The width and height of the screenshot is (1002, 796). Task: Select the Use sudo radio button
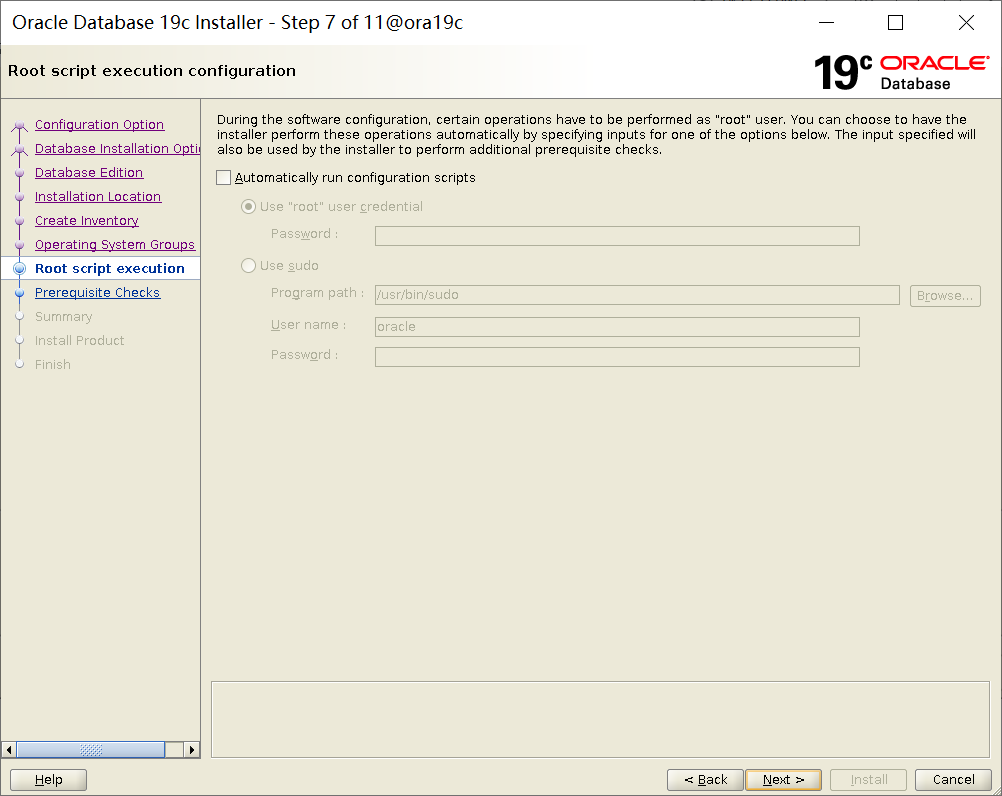click(248, 265)
